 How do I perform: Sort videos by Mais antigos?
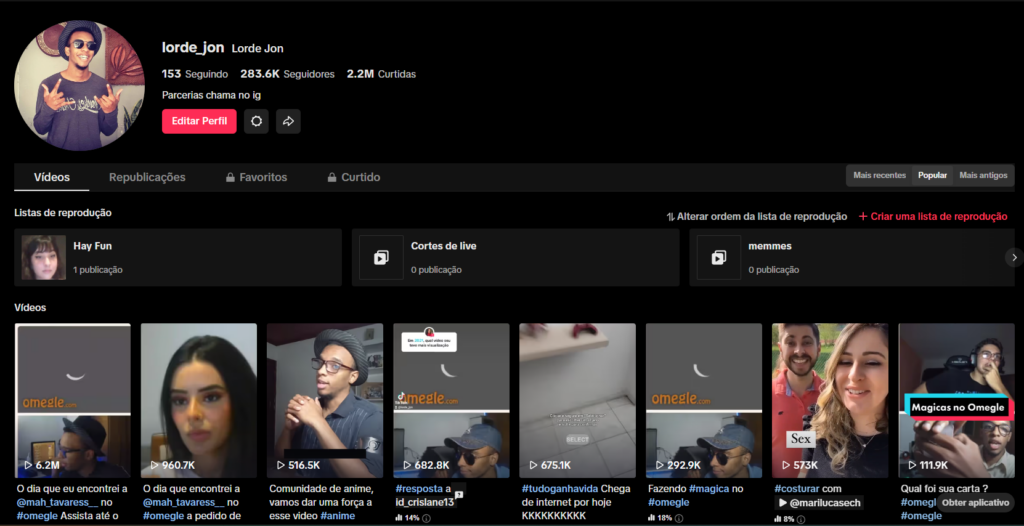coord(983,175)
